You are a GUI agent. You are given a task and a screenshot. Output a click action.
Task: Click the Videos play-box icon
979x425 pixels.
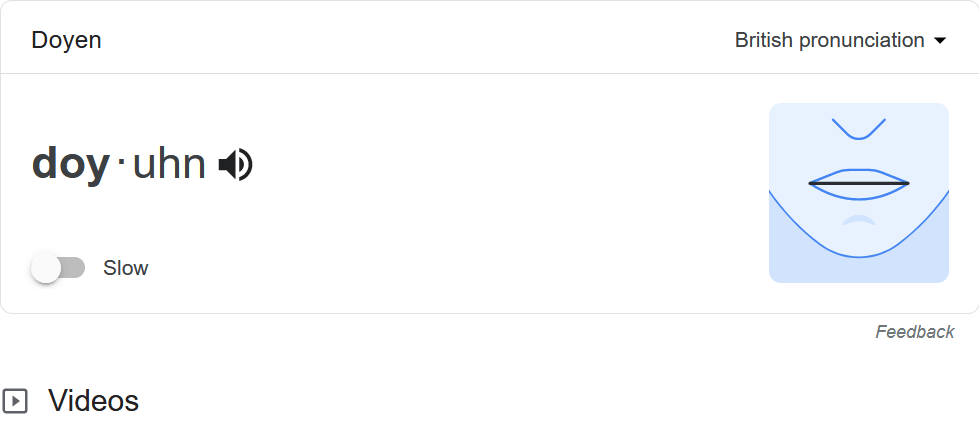click(x=15, y=402)
